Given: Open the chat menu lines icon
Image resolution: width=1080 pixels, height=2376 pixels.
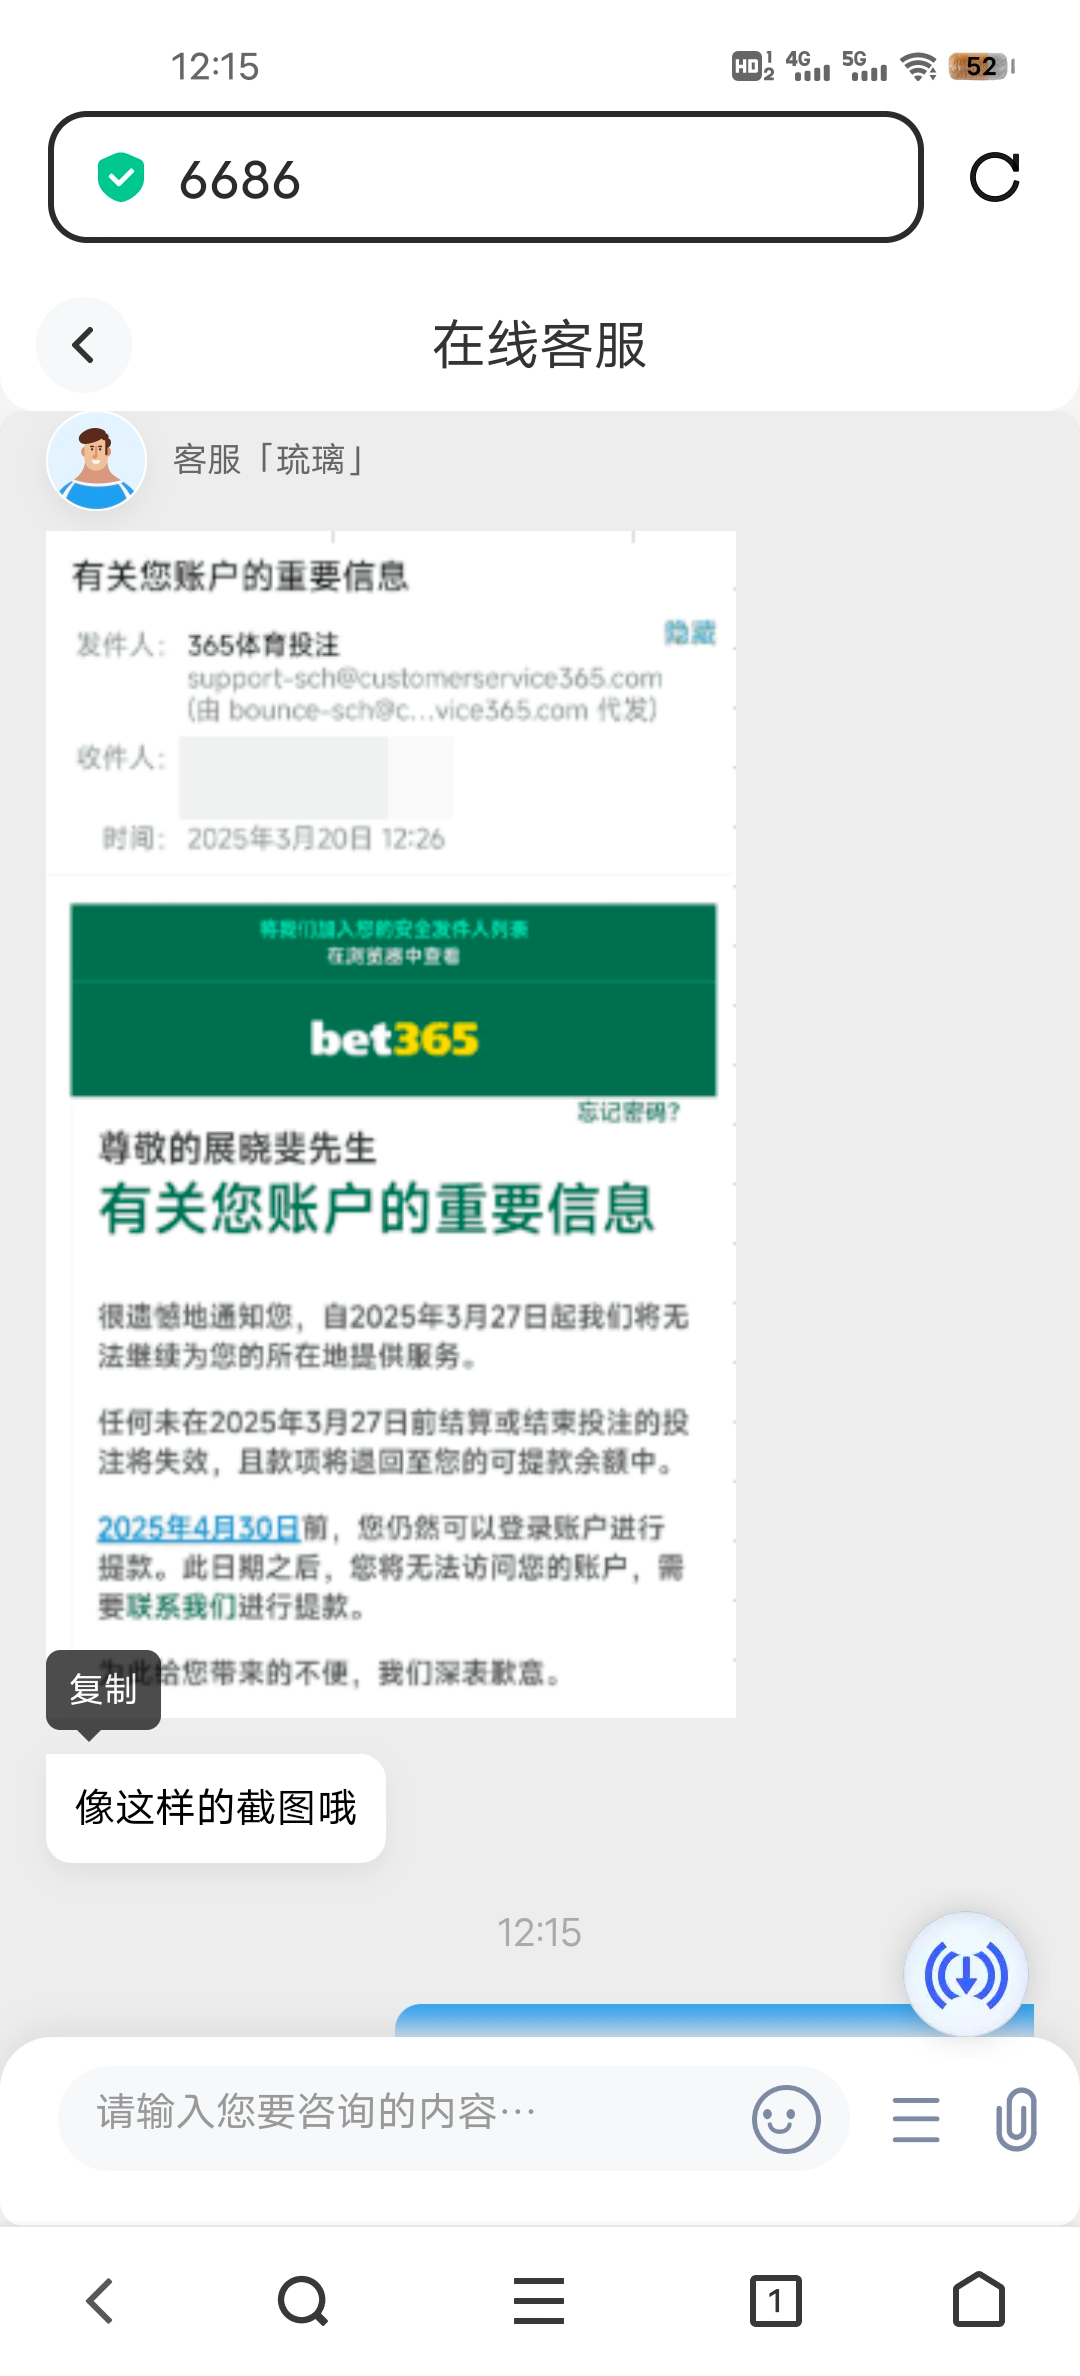Looking at the screenshot, I should pyautogui.click(x=916, y=2119).
